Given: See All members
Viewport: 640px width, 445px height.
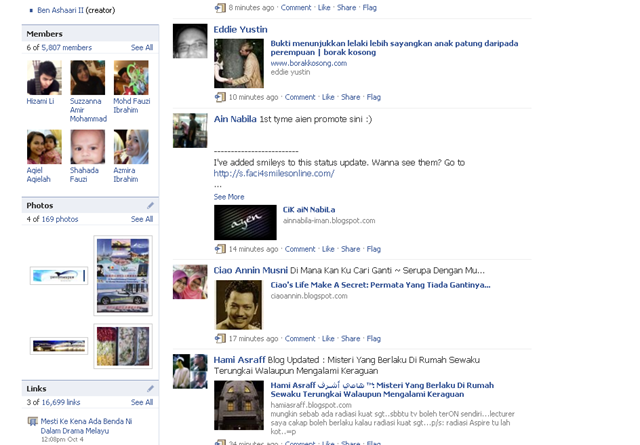Looking at the screenshot, I should click(x=142, y=47).
